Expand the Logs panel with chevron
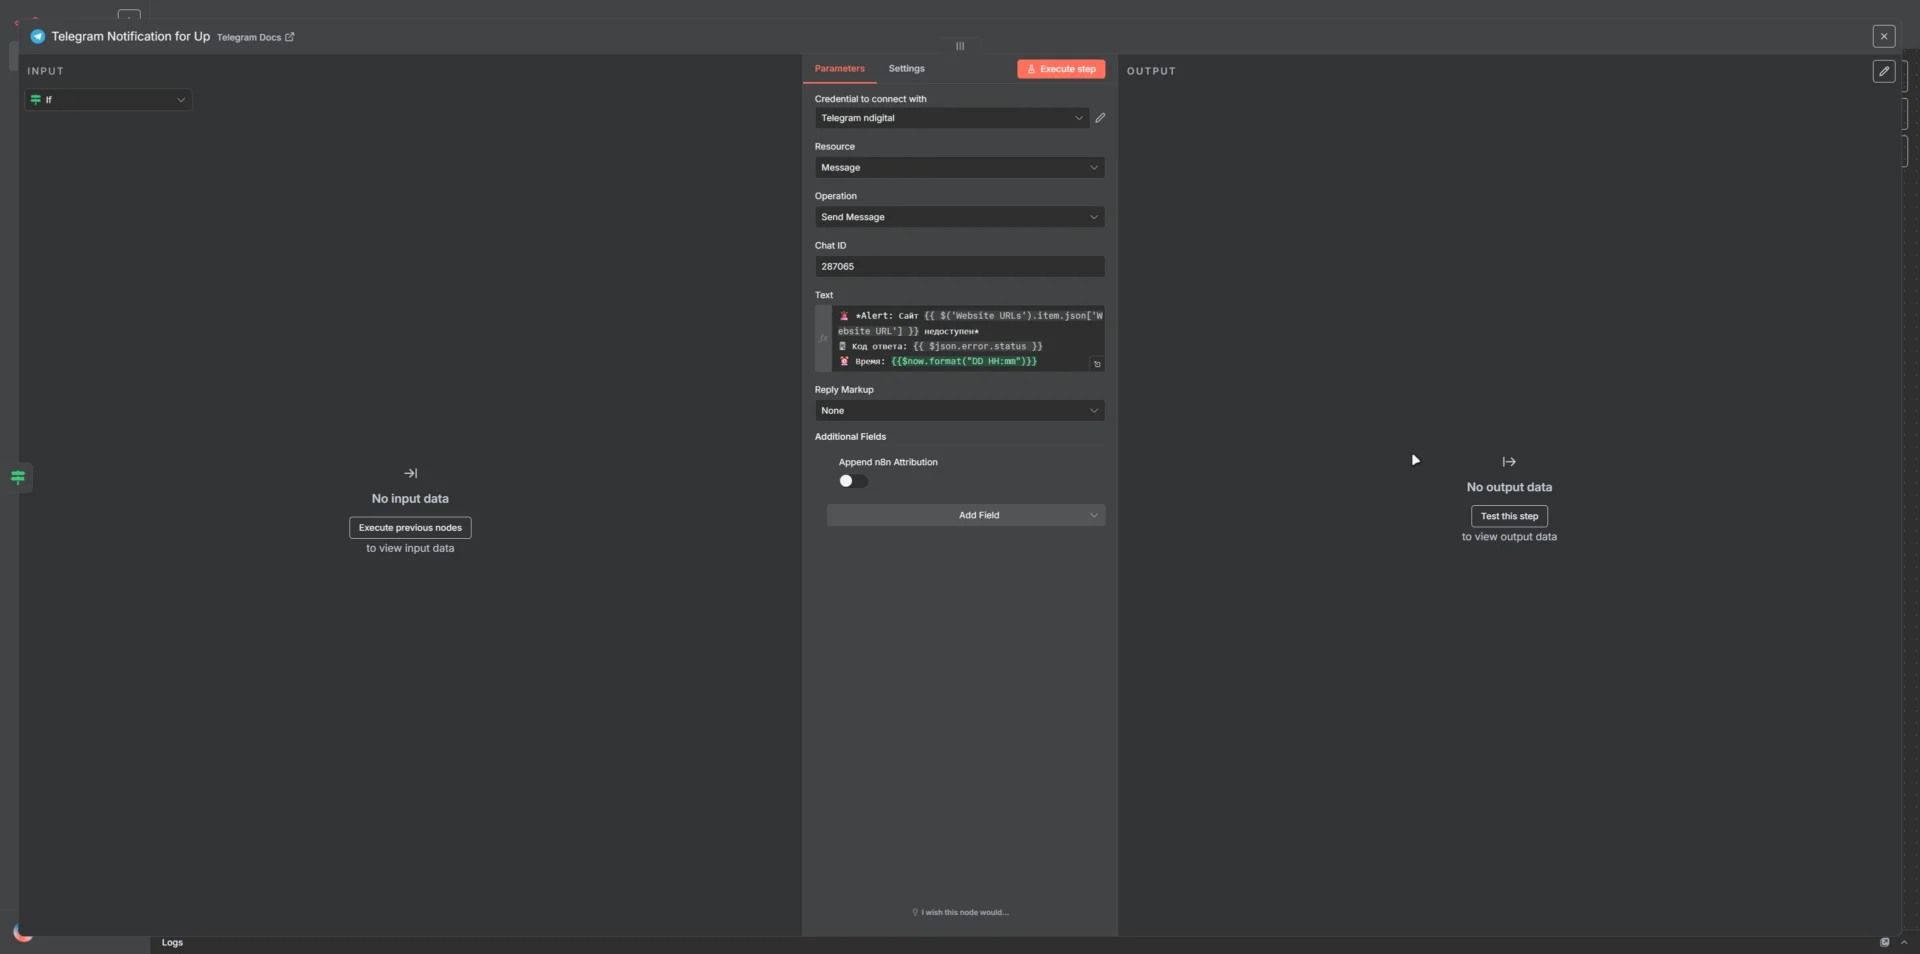Image resolution: width=1920 pixels, height=954 pixels. point(1904,942)
